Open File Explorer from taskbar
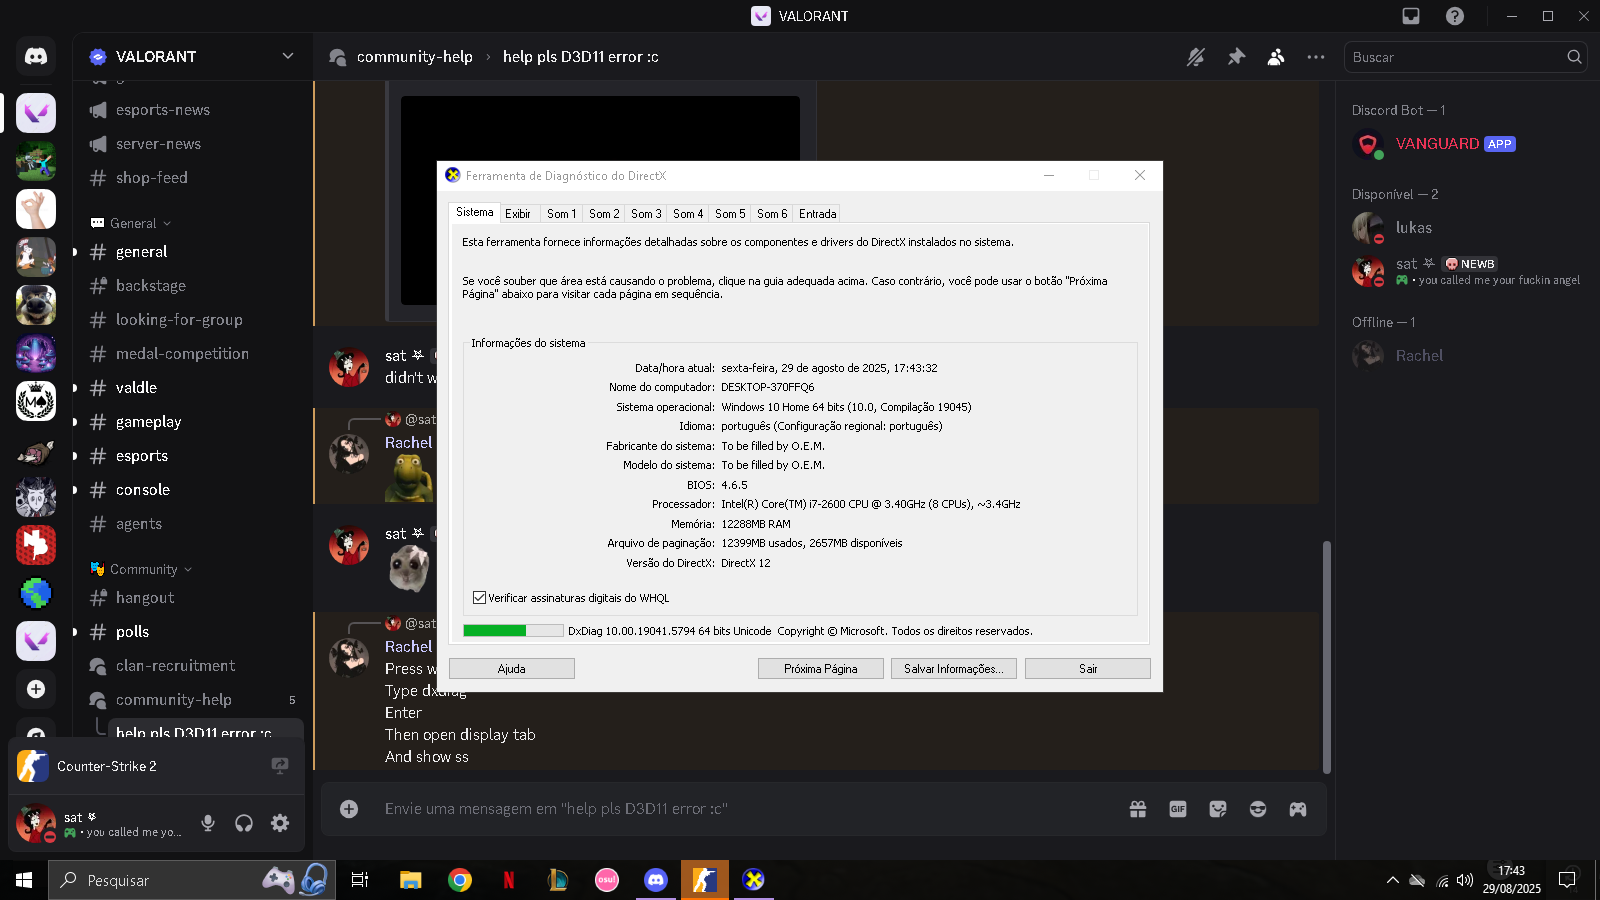 (411, 880)
